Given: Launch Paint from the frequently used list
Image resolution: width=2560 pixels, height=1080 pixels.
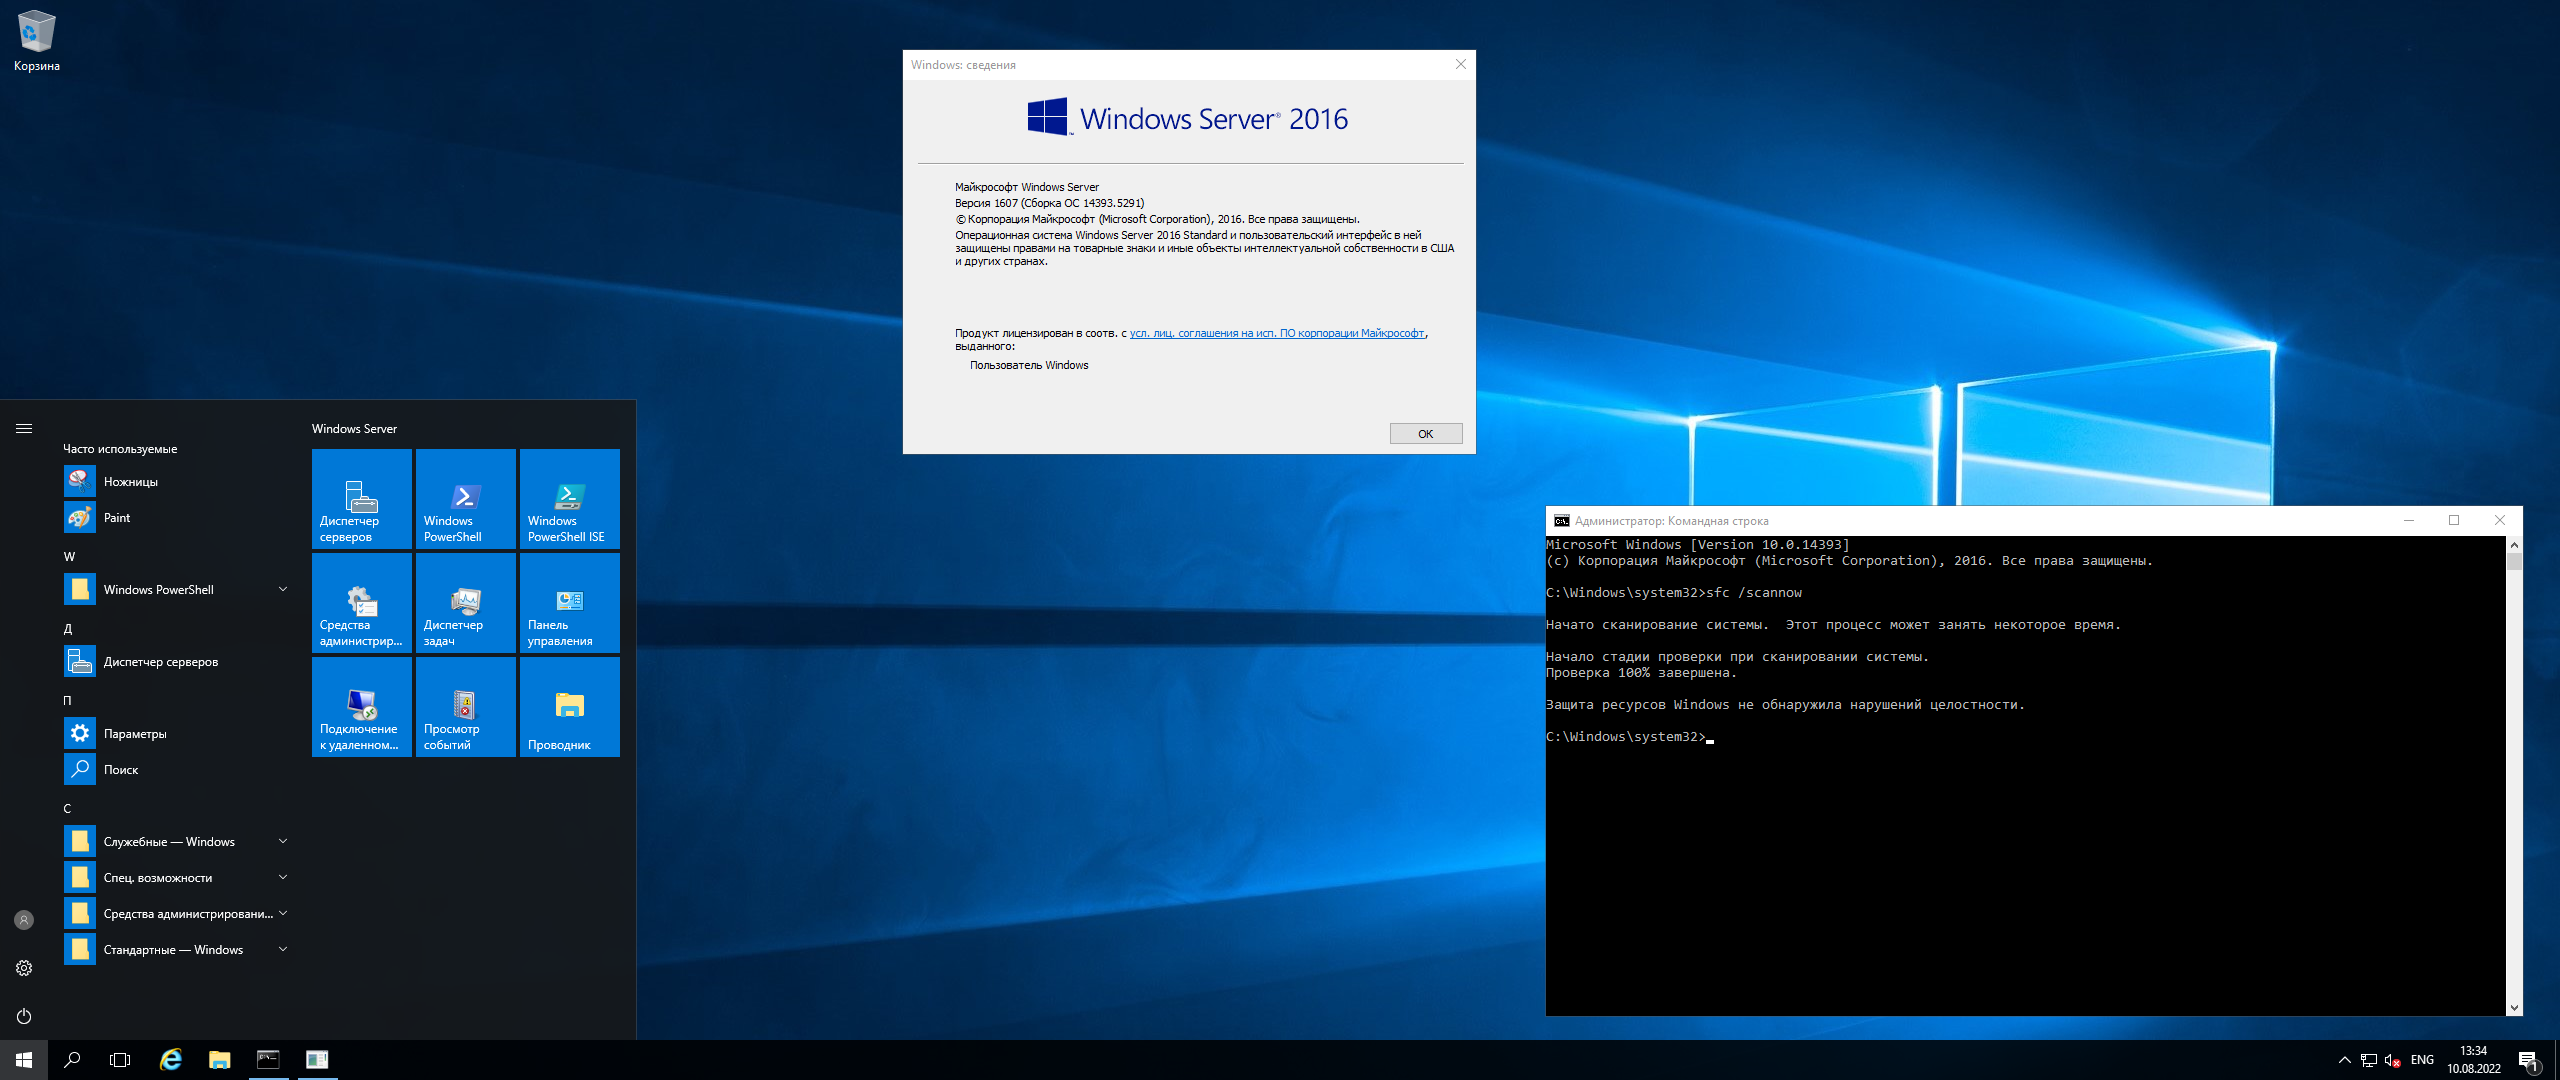Looking at the screenshot, I should click(x=178, y=518).
